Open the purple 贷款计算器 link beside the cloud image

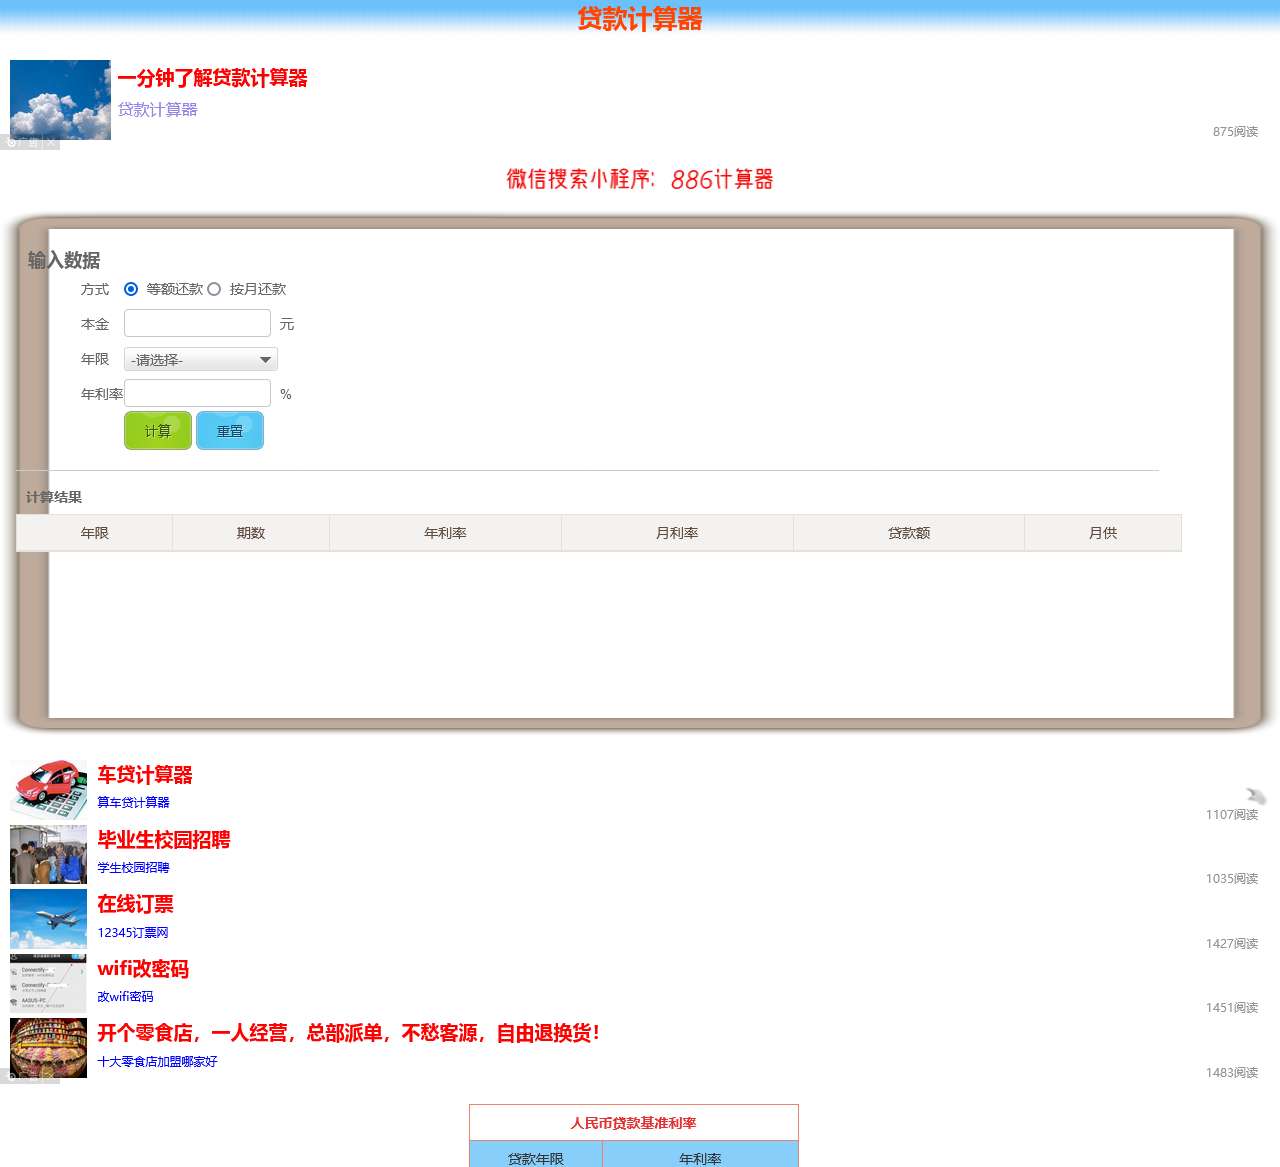(158, 109)
